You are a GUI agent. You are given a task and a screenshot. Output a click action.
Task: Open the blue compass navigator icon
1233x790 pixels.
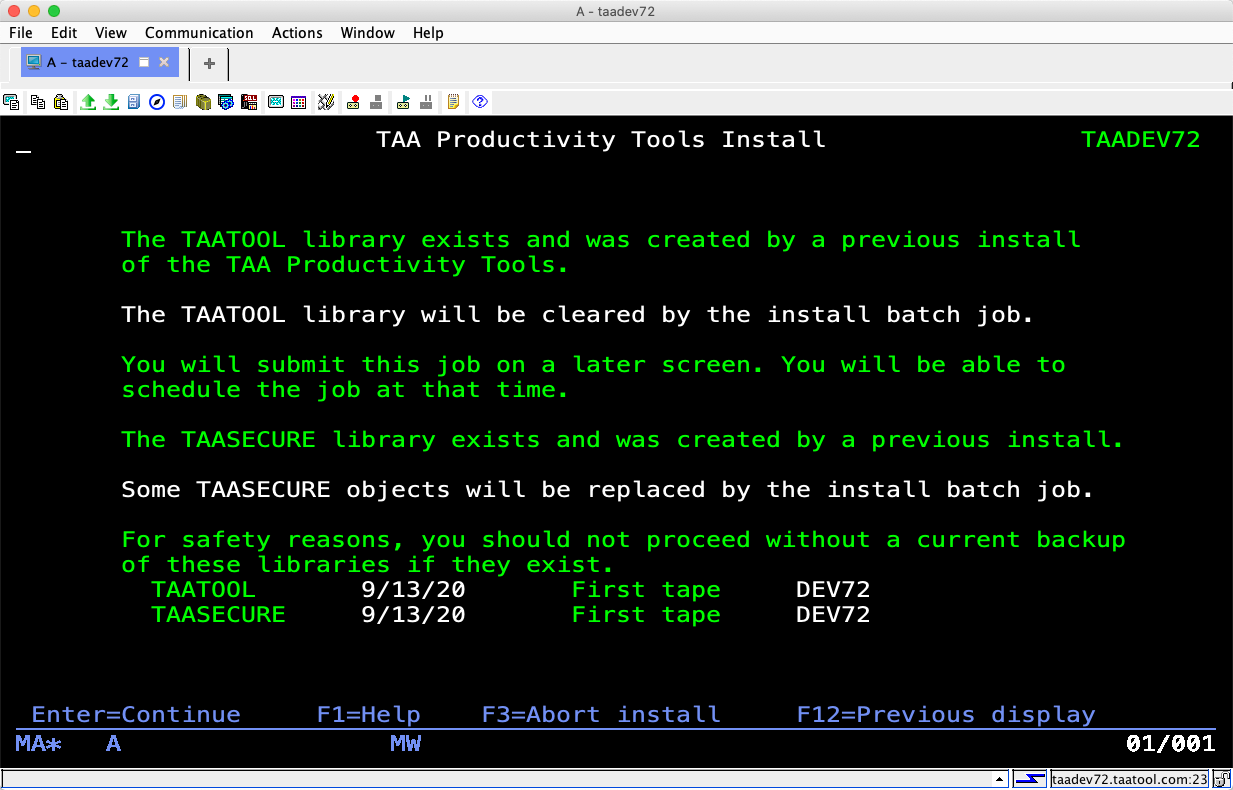coord(157,102)
